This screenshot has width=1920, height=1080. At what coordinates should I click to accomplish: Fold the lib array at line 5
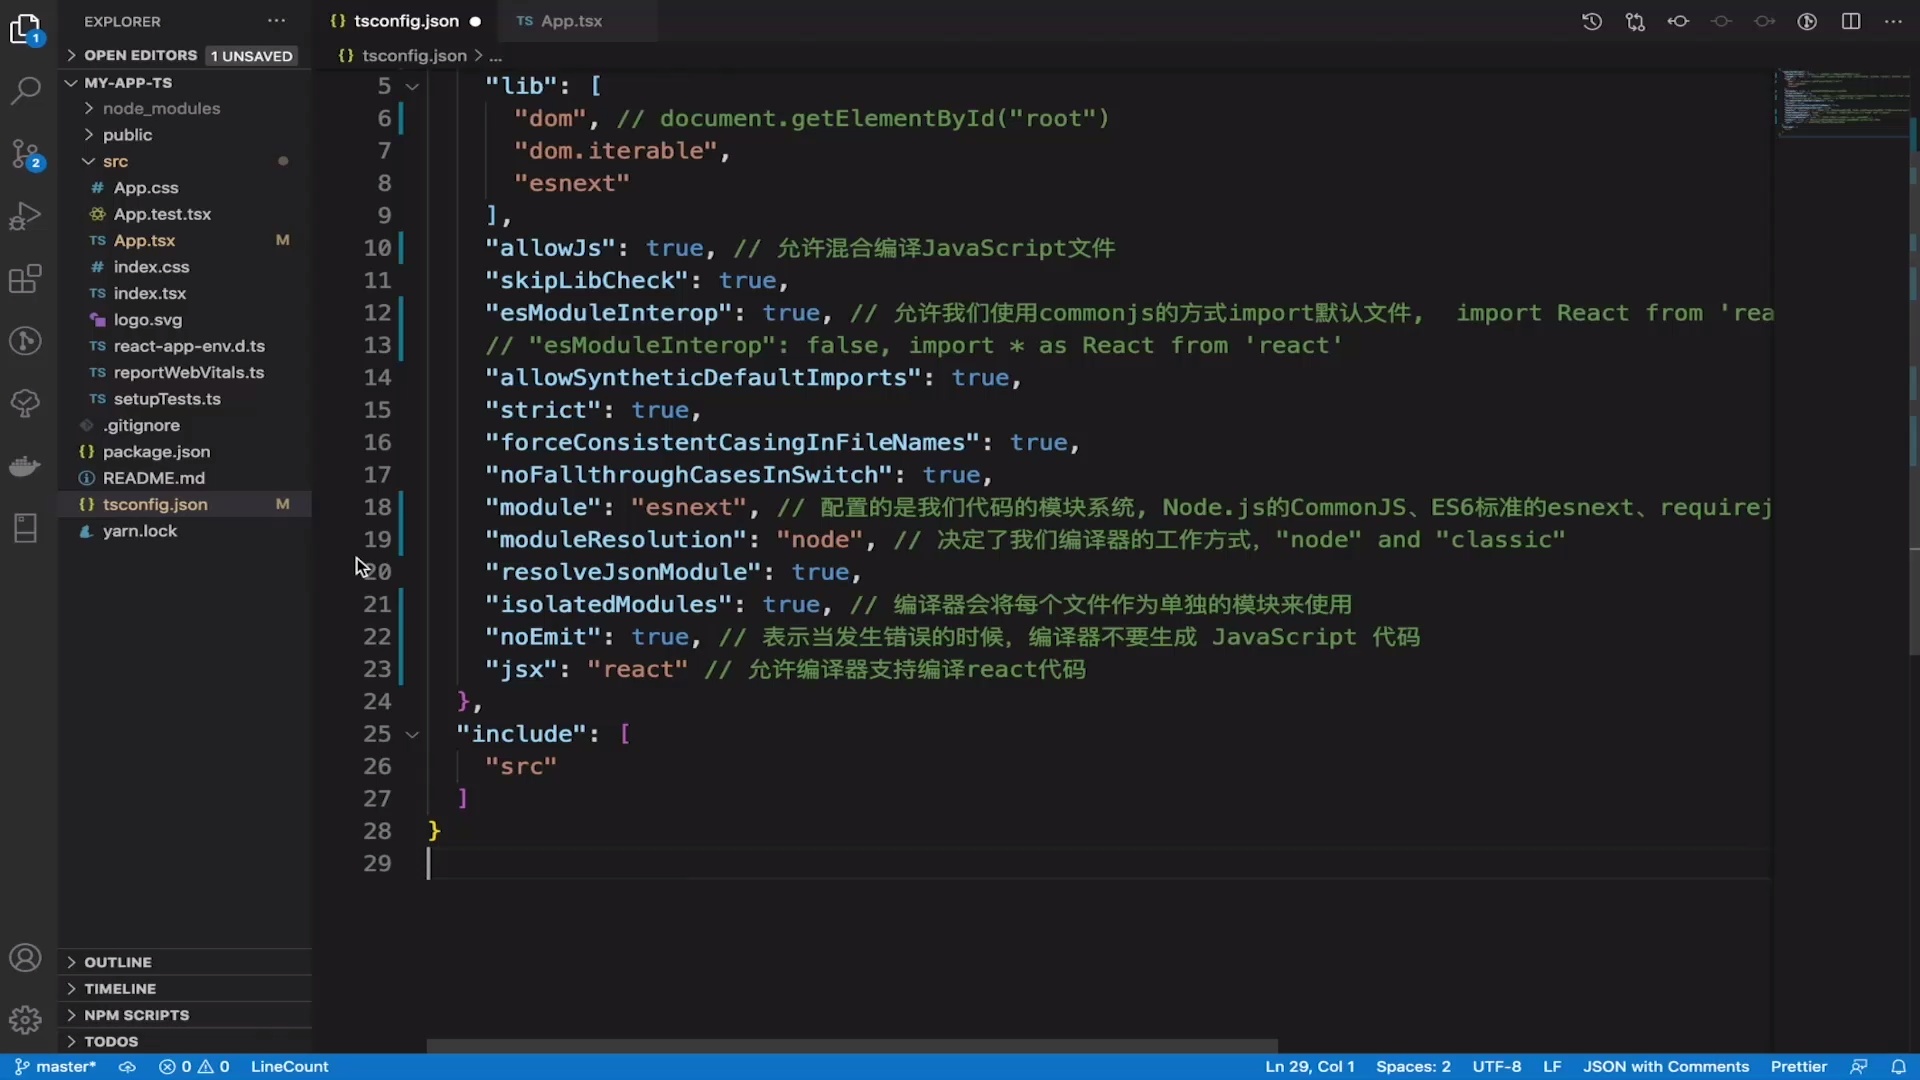click(412, 87)
